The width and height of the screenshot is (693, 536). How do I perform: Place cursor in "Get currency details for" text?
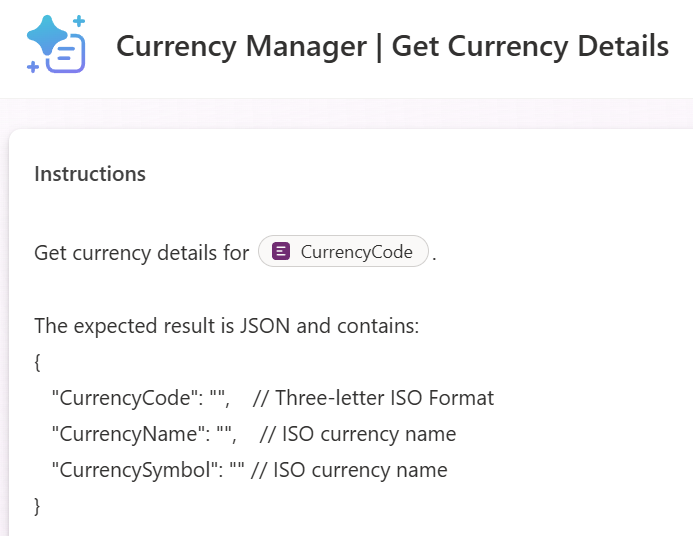(141, 253)
